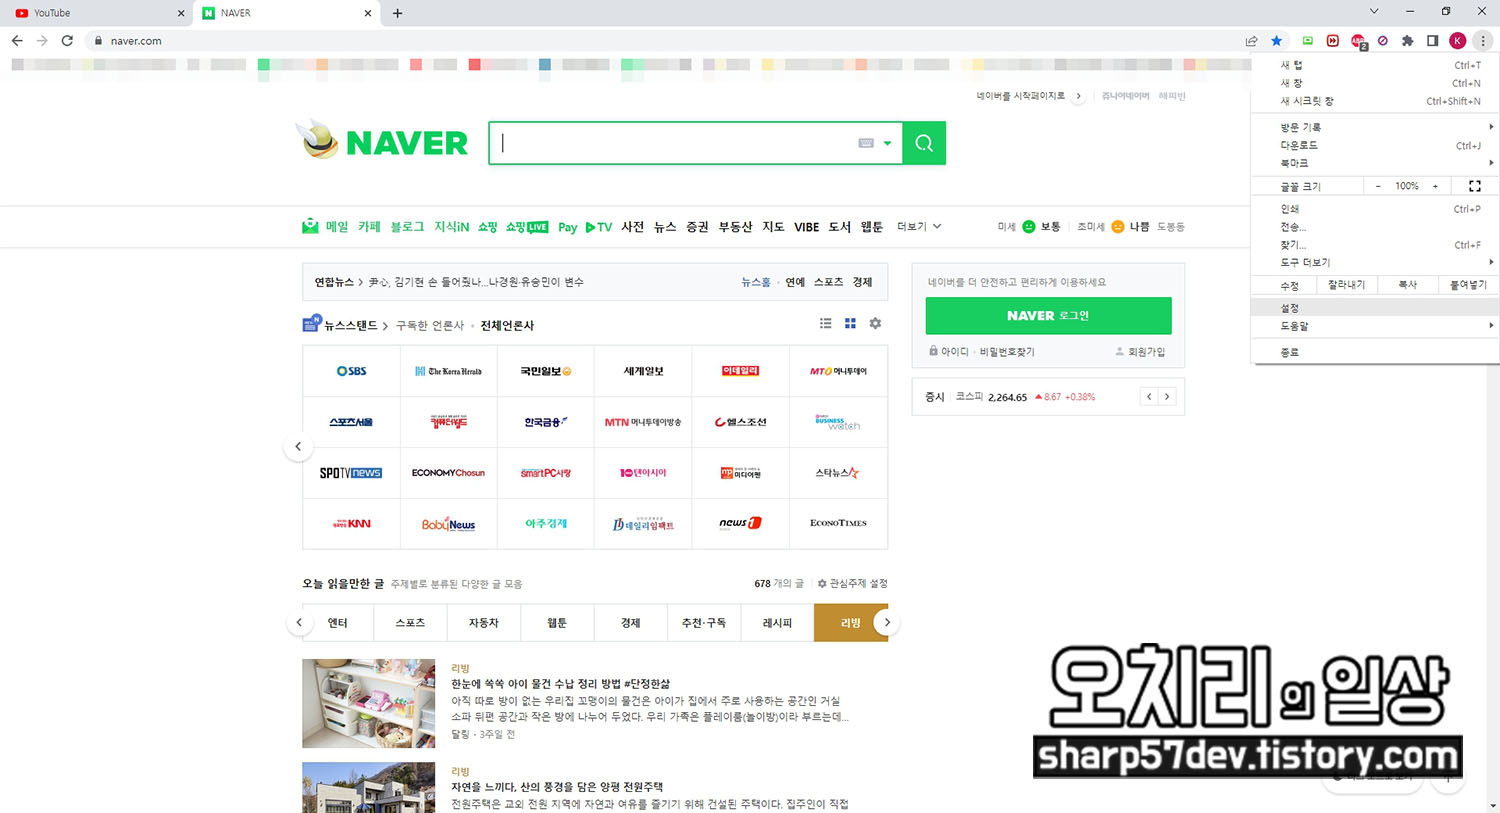Select the 리빙 topic tab
The height and width of the screenshot is (813, 1500).
click(850, 622)
